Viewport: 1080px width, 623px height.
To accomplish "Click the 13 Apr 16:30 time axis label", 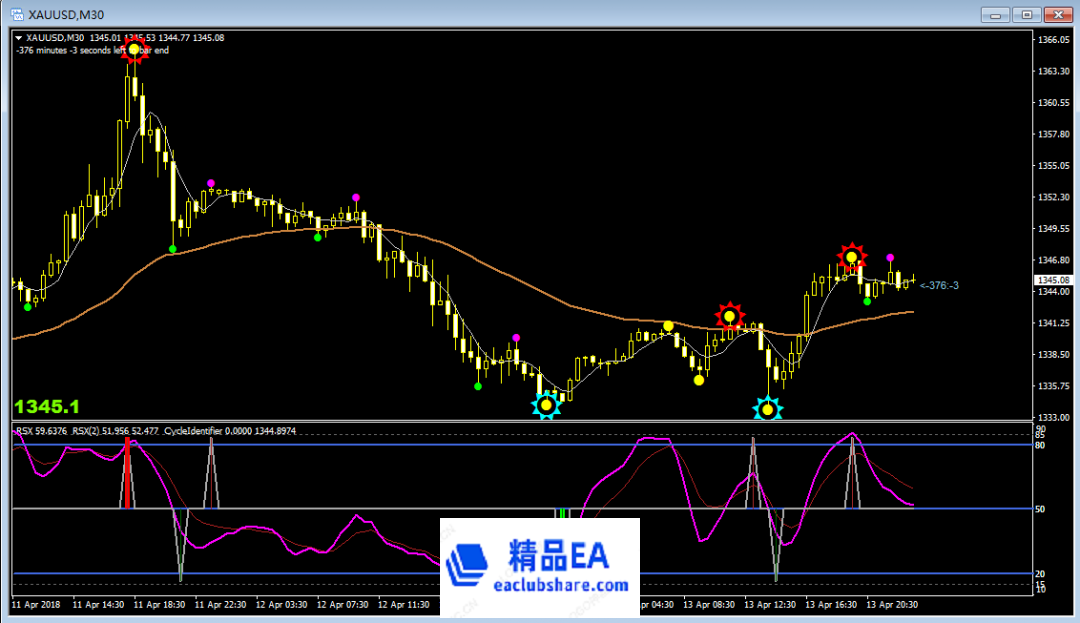I will (828, 605).
